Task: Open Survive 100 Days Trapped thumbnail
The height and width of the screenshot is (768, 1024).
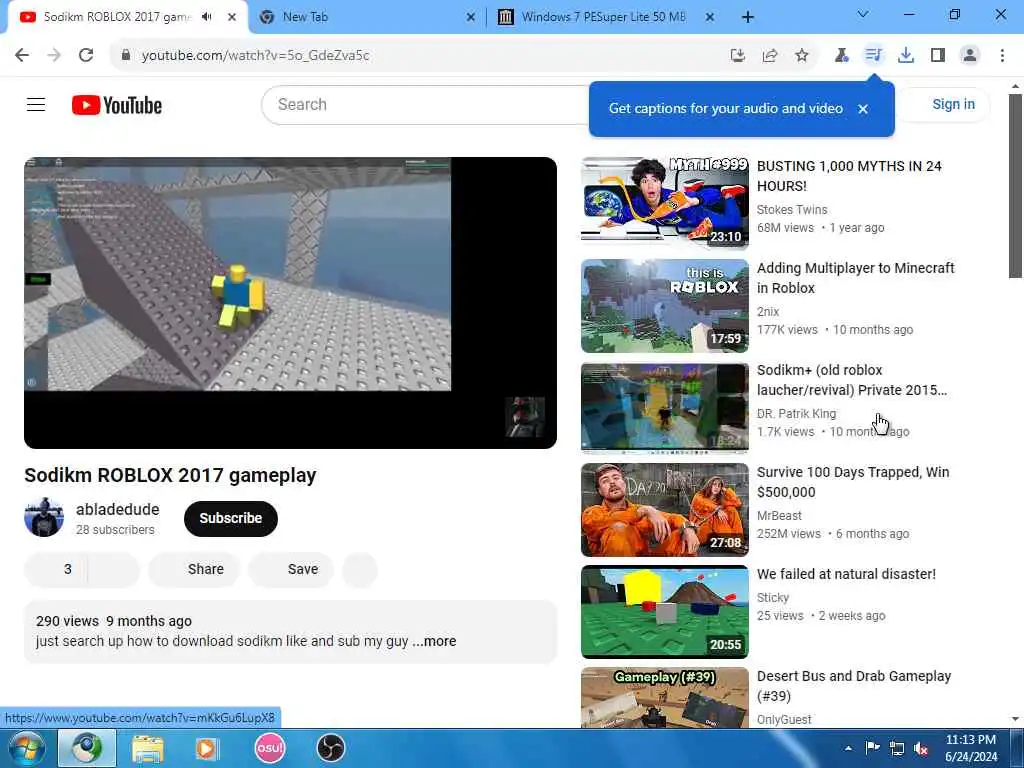Action: coord(665,509)
